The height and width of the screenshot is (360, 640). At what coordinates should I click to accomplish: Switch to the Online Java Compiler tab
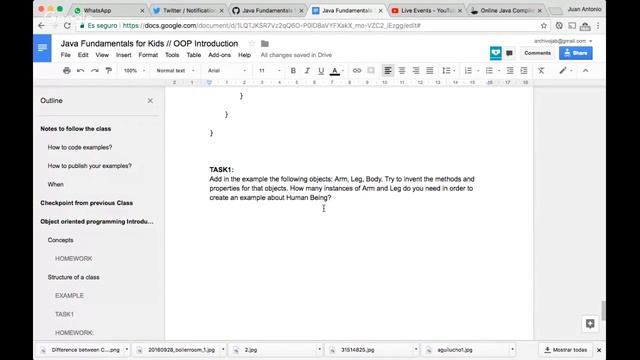[507, 11]
